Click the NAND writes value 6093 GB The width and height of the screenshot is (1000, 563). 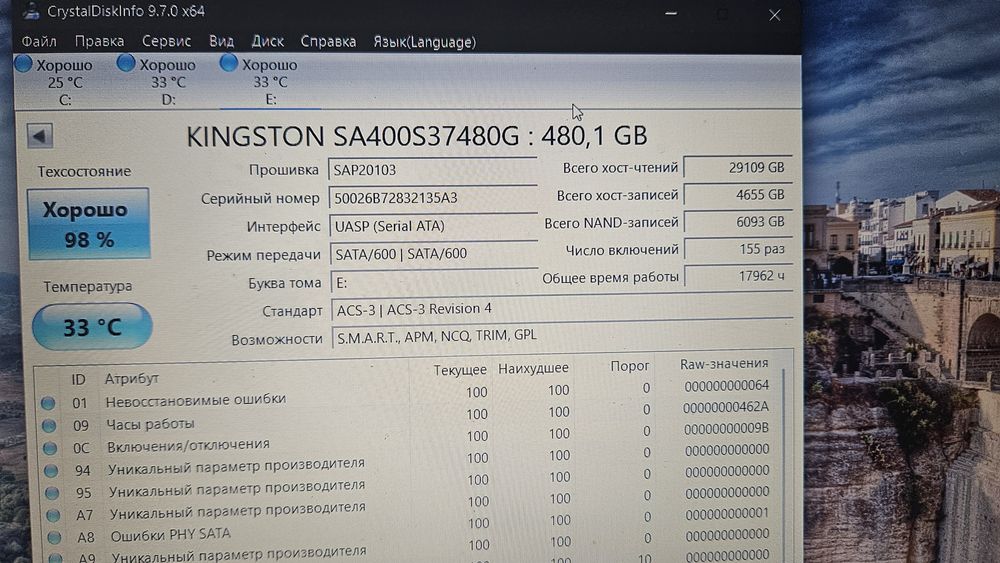(739, 222)
